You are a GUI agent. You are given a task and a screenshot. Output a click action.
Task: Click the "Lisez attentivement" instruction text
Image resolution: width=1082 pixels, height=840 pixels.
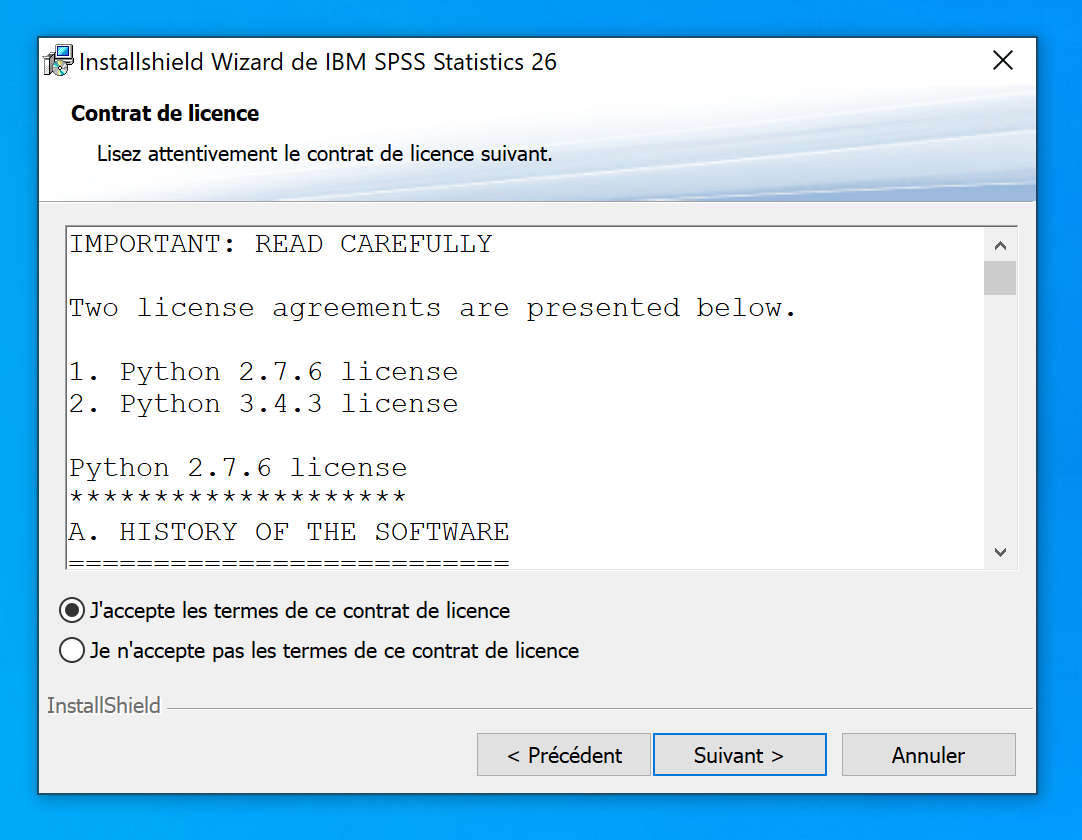[324, 154]
